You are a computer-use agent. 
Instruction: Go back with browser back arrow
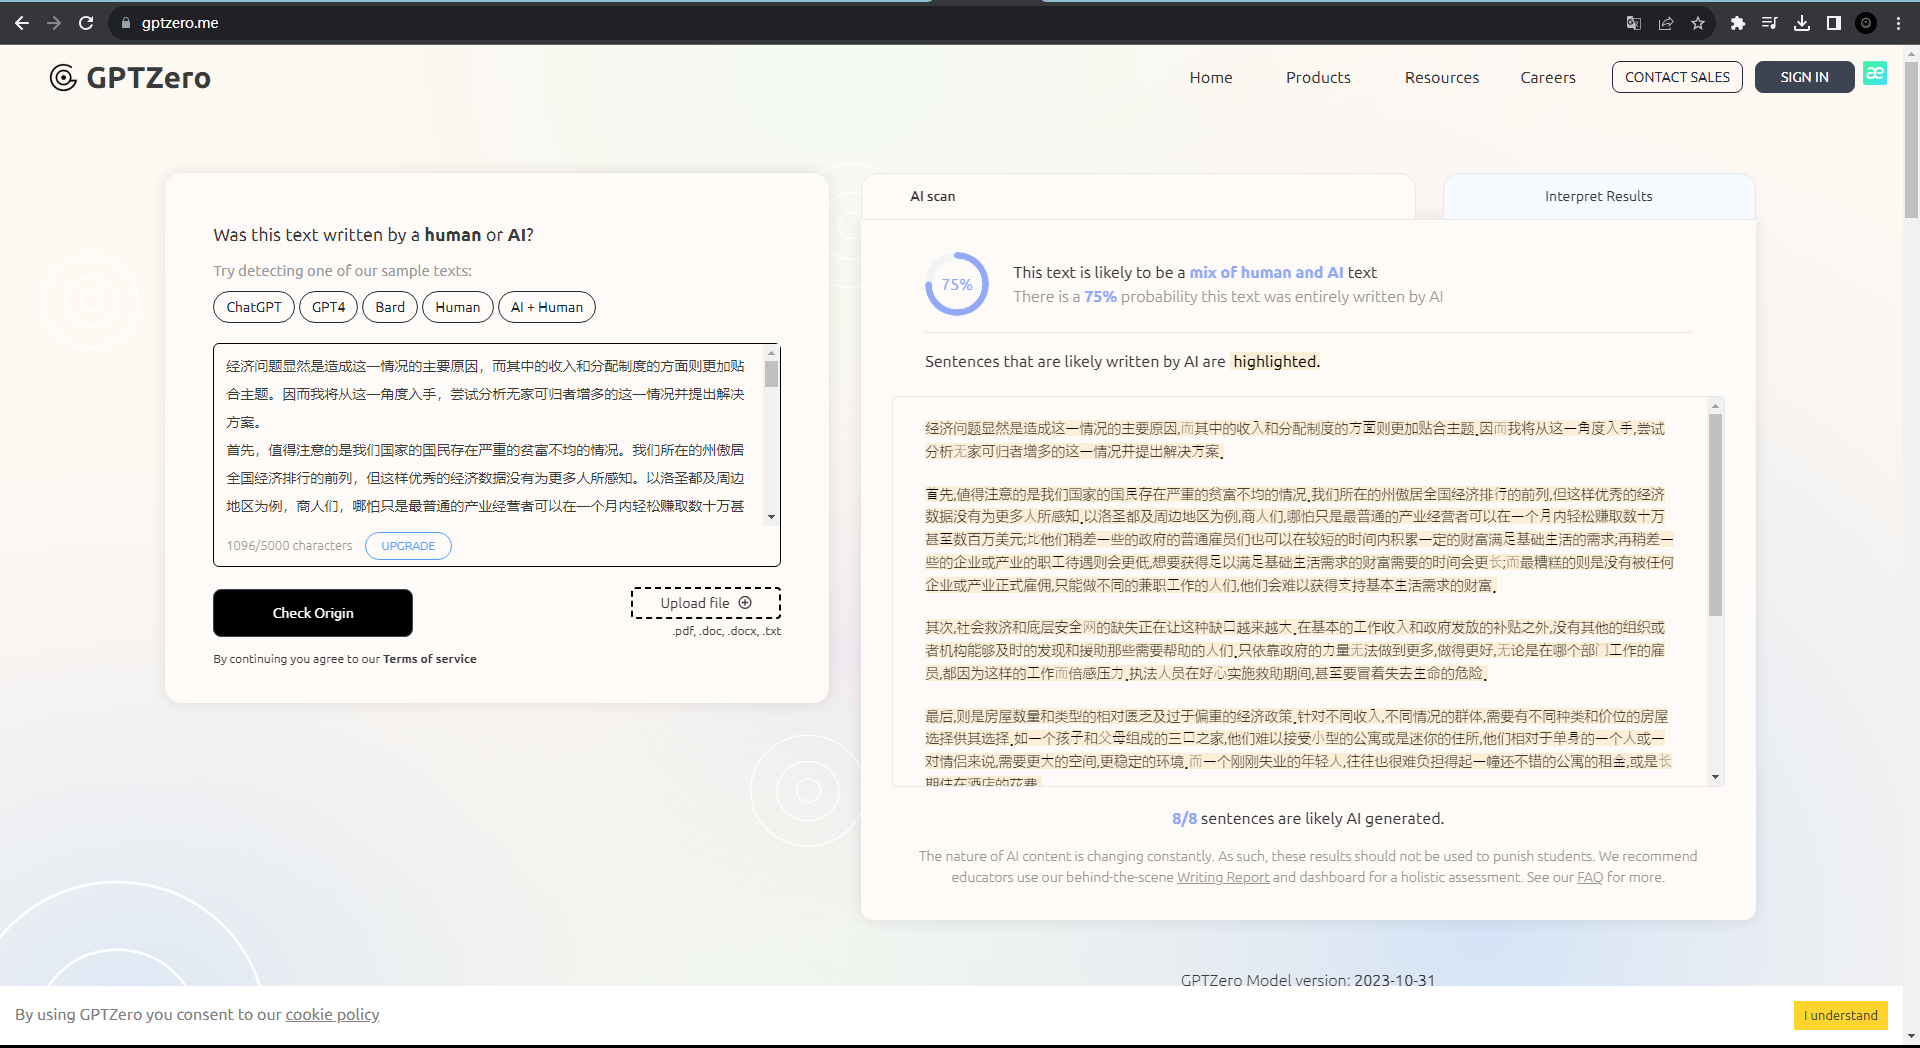[22, 23]
